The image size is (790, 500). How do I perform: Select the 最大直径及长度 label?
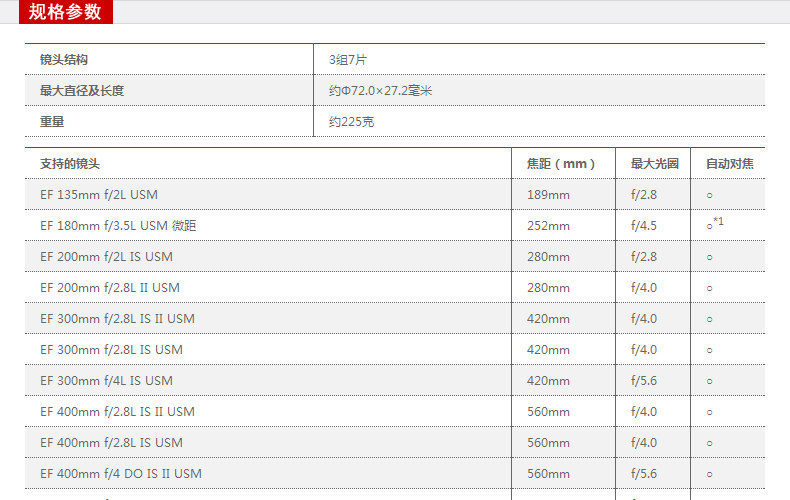coord(82,91)
